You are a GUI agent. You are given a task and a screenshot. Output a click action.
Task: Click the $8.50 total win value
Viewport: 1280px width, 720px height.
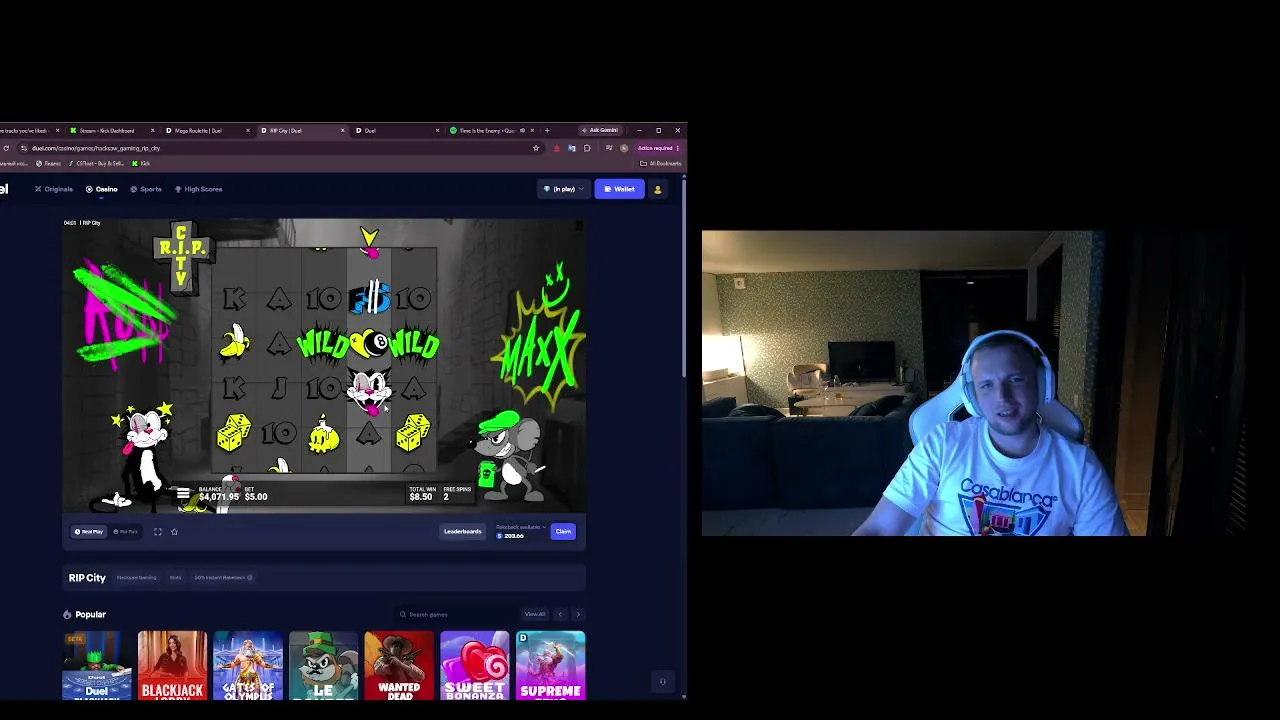pyautogui.click(x=421, y=497)
